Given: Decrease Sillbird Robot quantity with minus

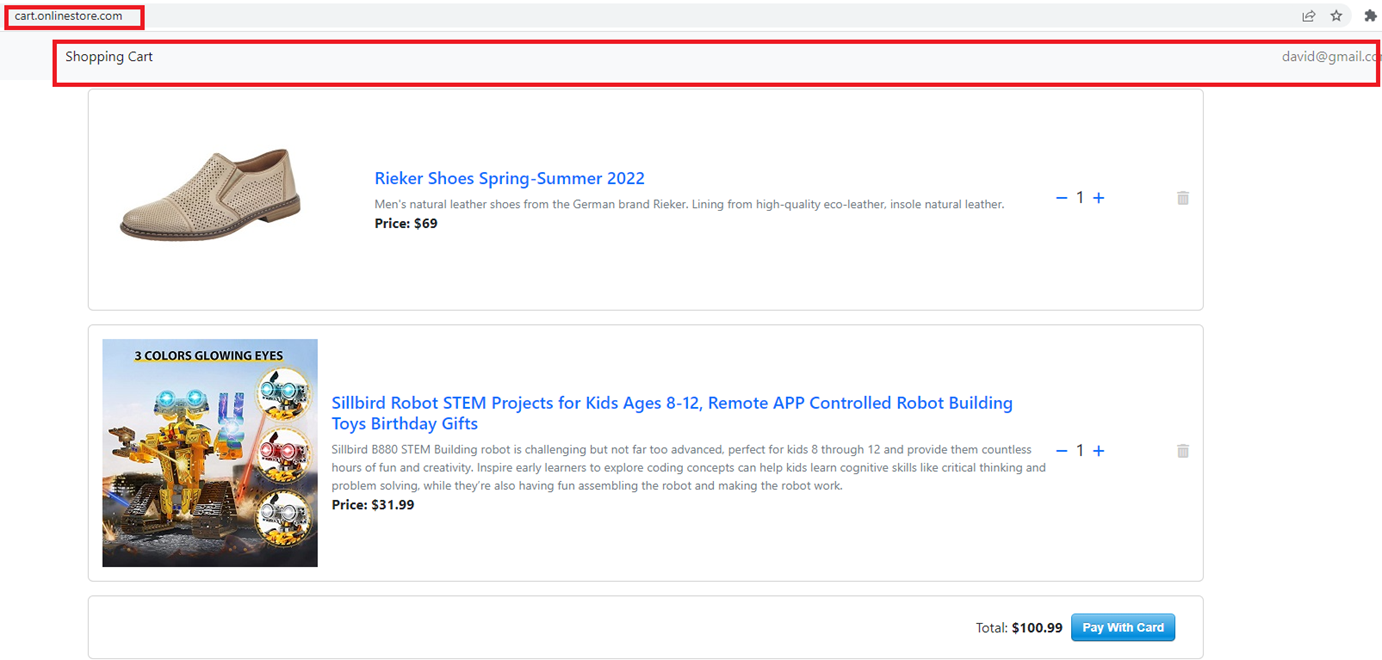Looking at the screenshot, I should point(1062,451).
